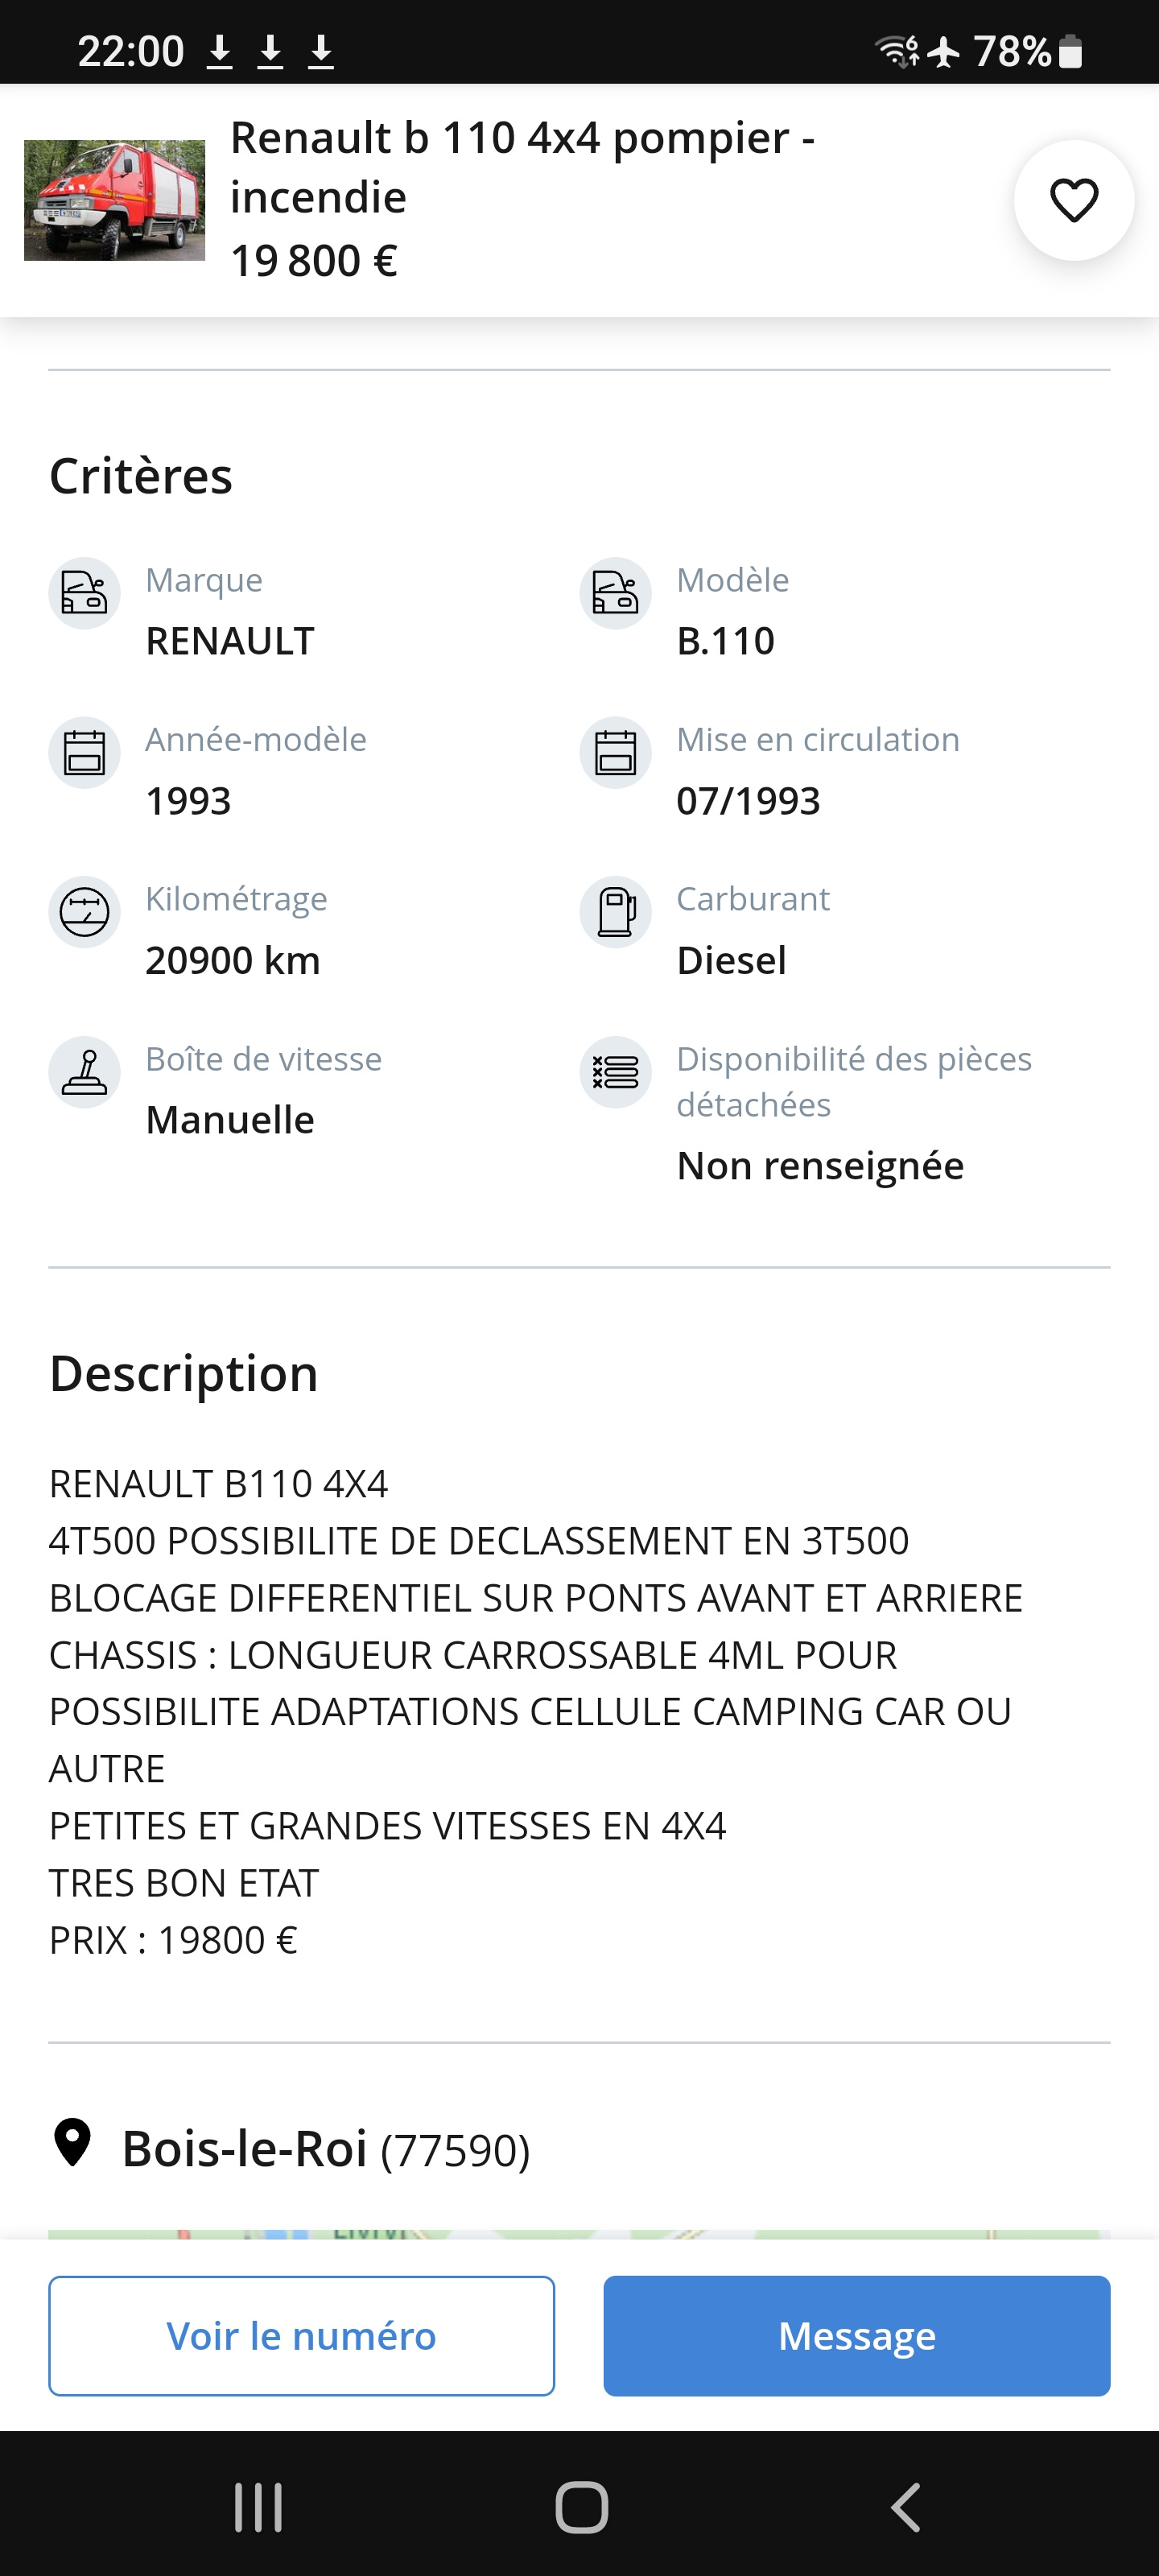Open Android recent apps button
Image resolution: width=1159 pixels, height=2576 pixels.
tap(258, 2507)
